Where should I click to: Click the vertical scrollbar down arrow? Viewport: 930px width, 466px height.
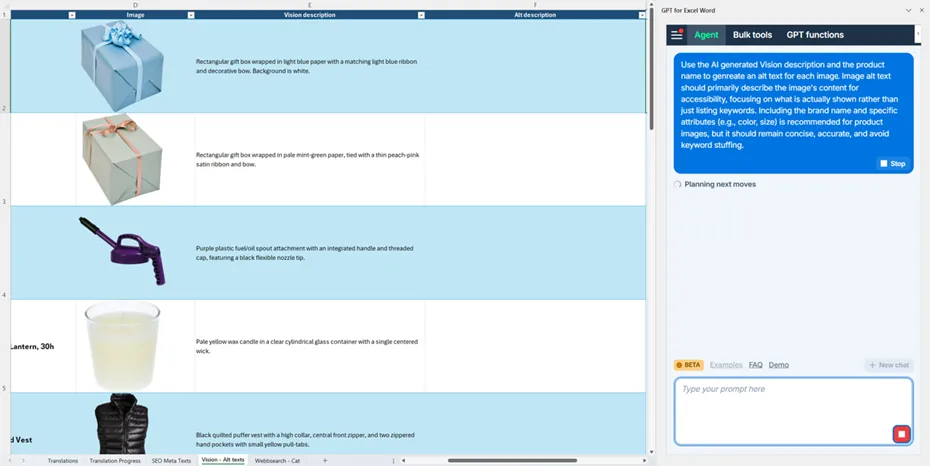click(651, 452)
